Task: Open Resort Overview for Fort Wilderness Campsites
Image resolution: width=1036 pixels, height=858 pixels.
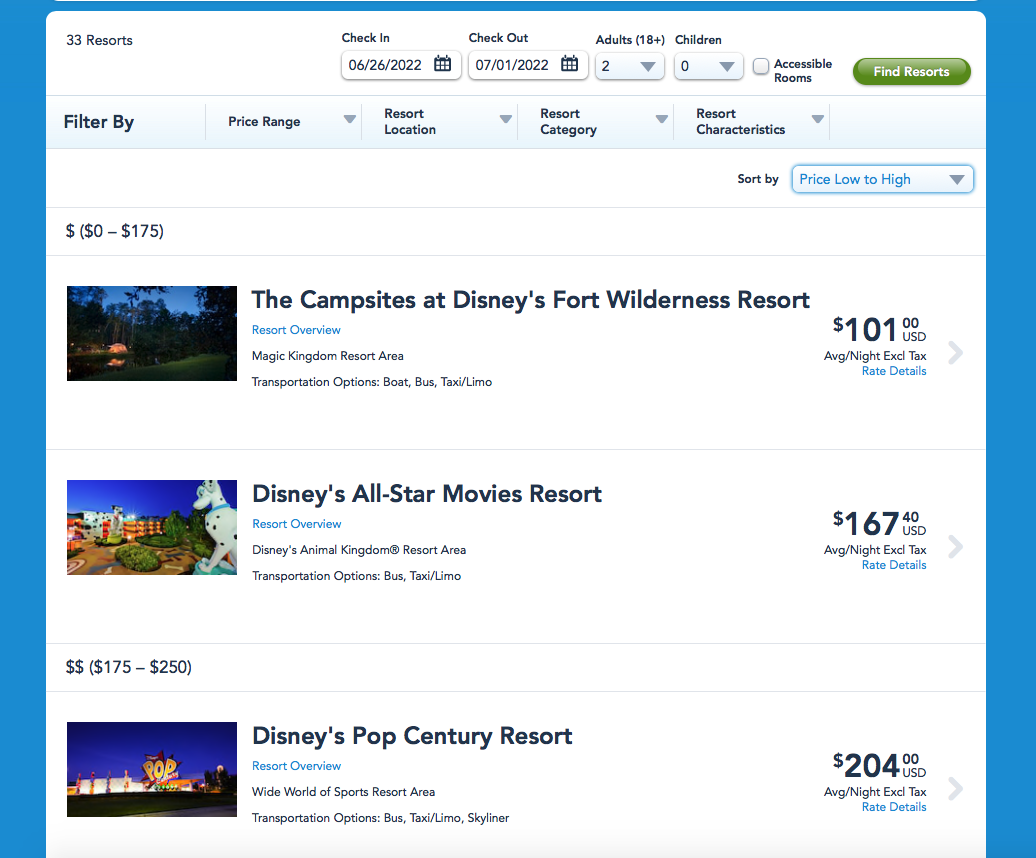Action: (x=296, y=330)
